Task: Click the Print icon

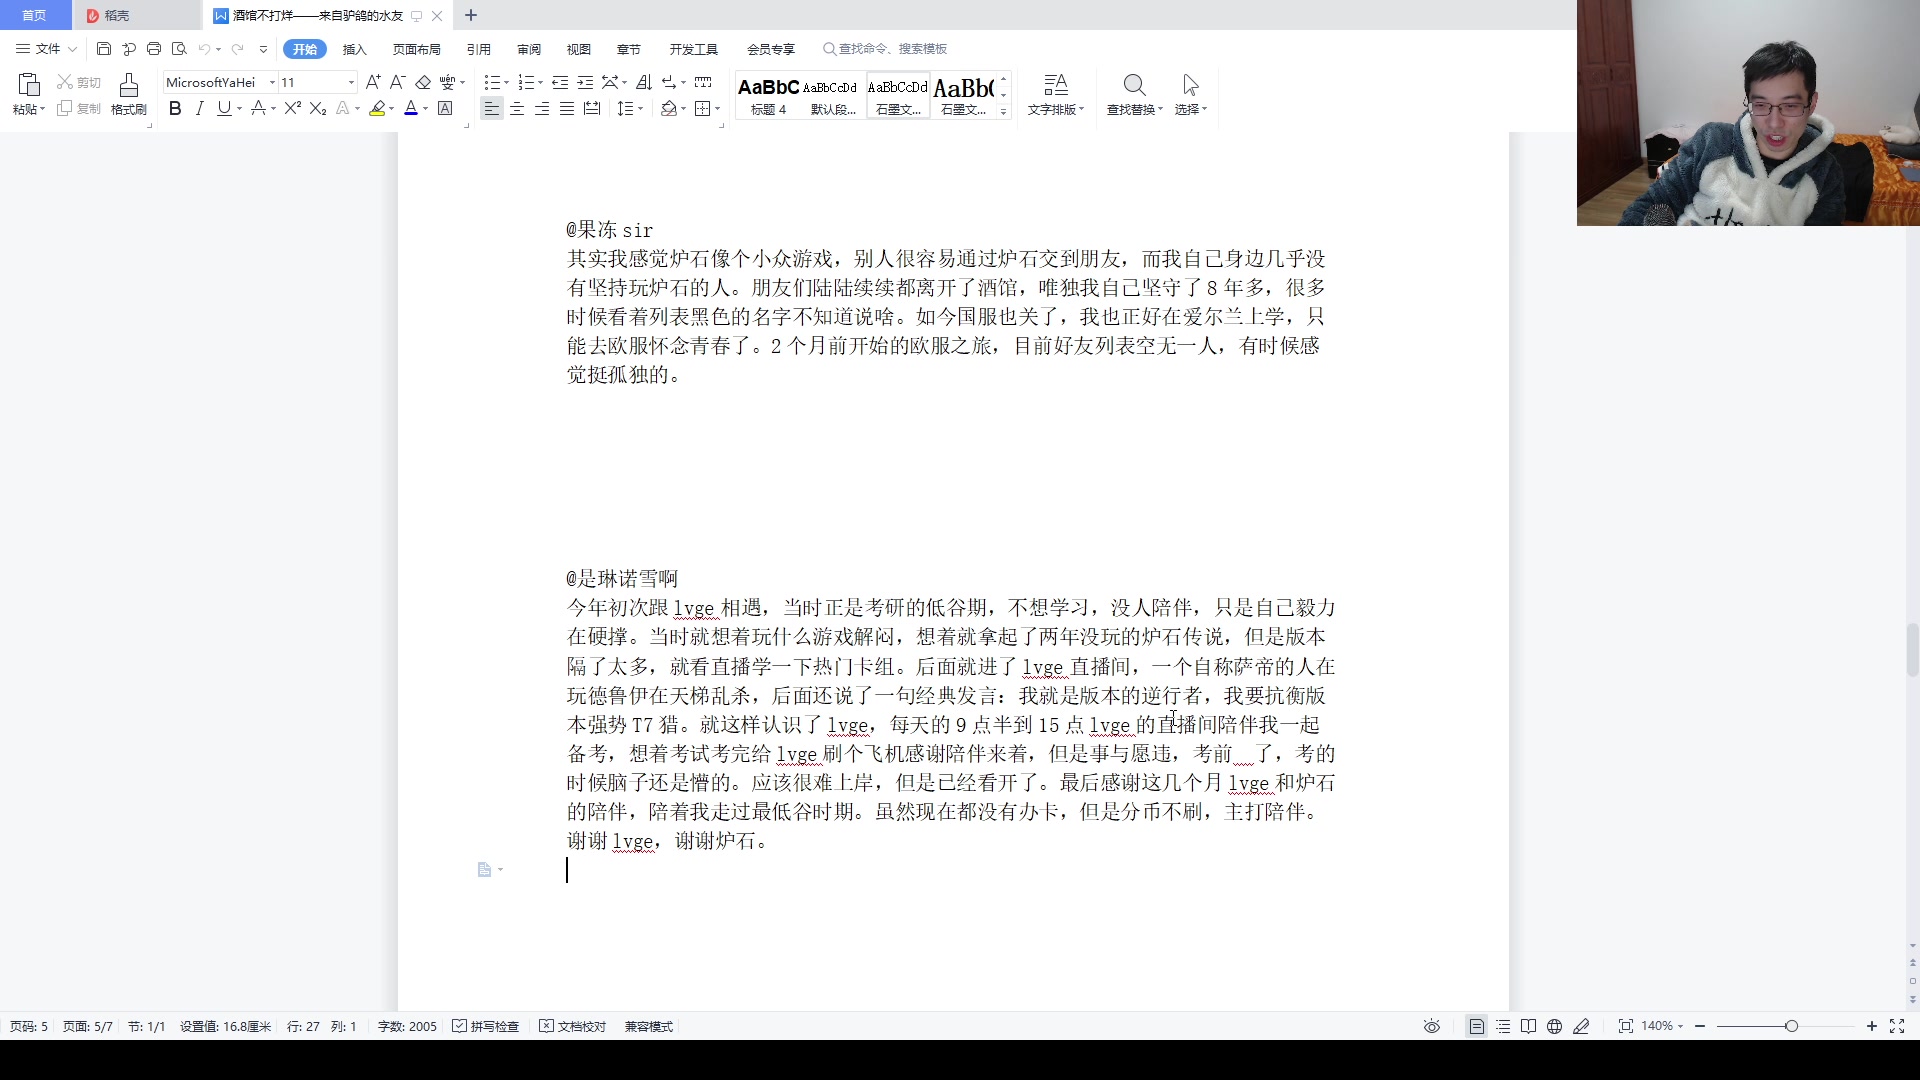Action: (x=154, y=48)
